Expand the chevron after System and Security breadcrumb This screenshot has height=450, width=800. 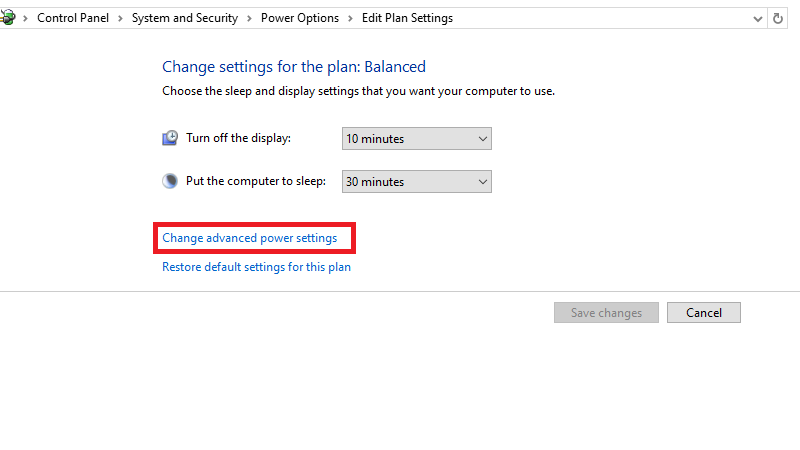point(250,18)
